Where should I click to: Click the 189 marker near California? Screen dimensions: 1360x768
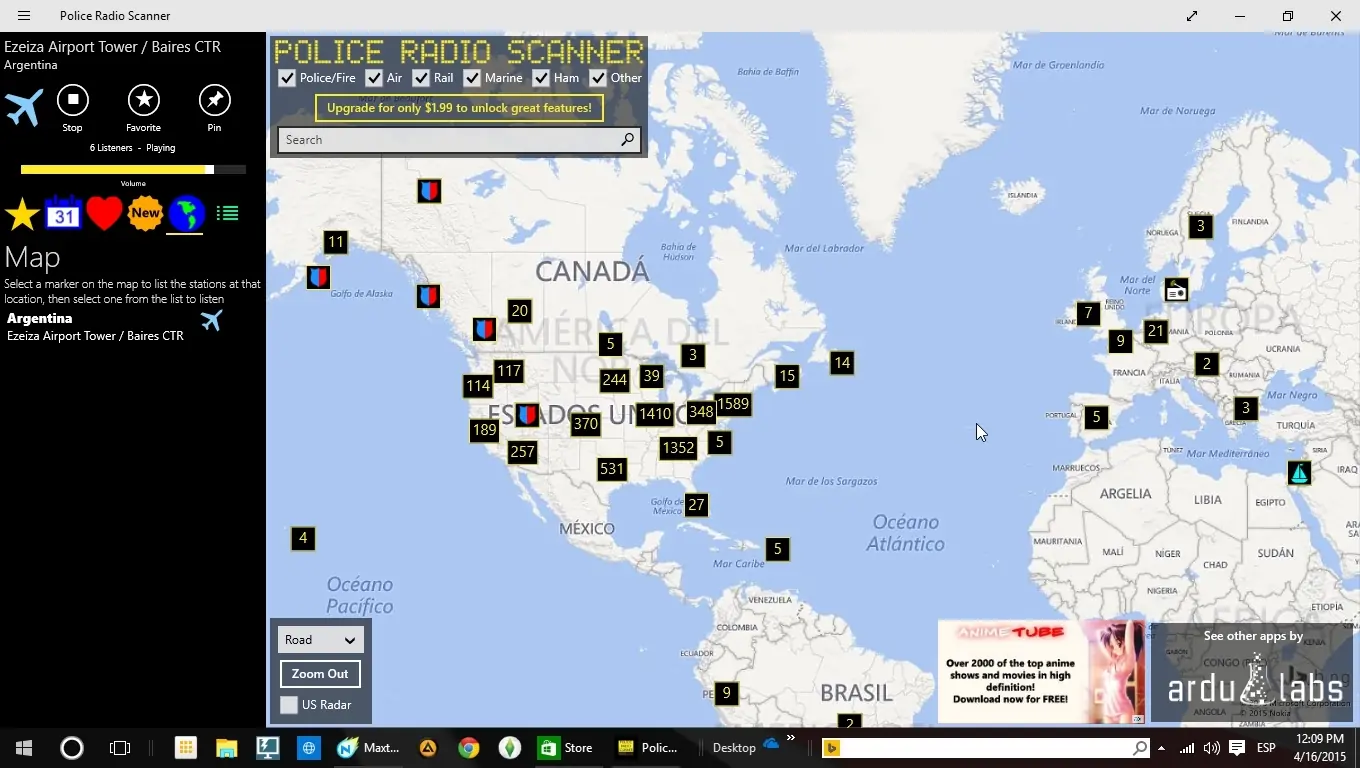(485, 430)
